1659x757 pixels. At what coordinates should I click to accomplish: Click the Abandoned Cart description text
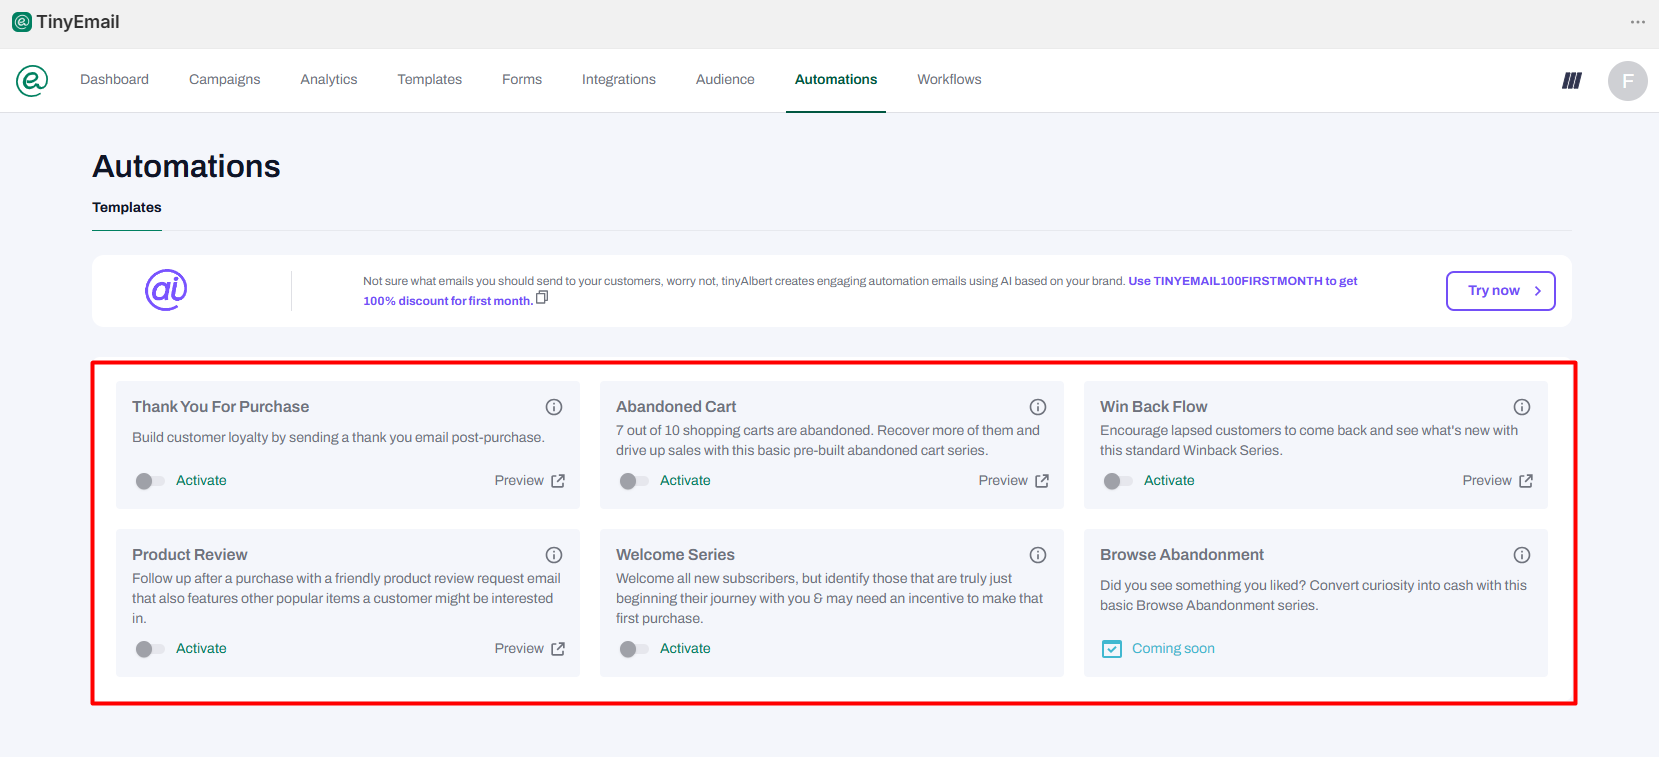pos(828,441)
